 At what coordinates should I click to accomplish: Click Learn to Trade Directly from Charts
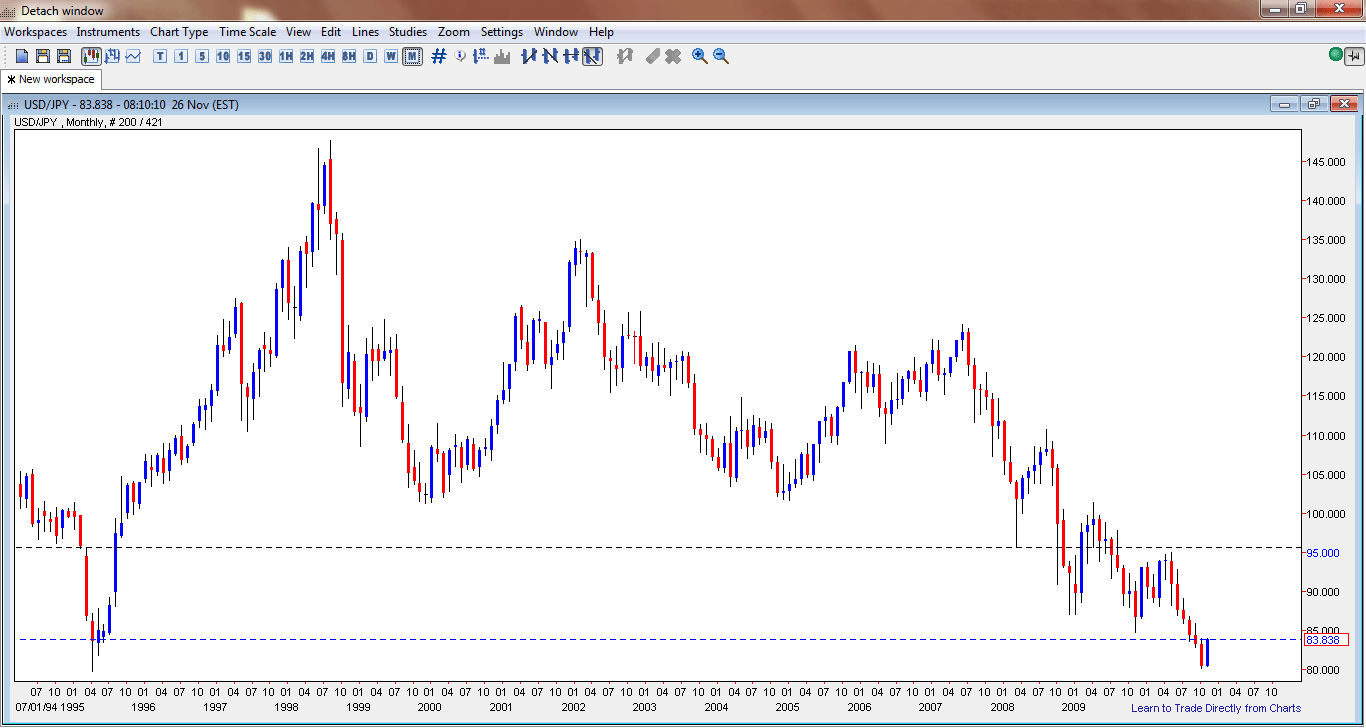(x=1216, y=708)
